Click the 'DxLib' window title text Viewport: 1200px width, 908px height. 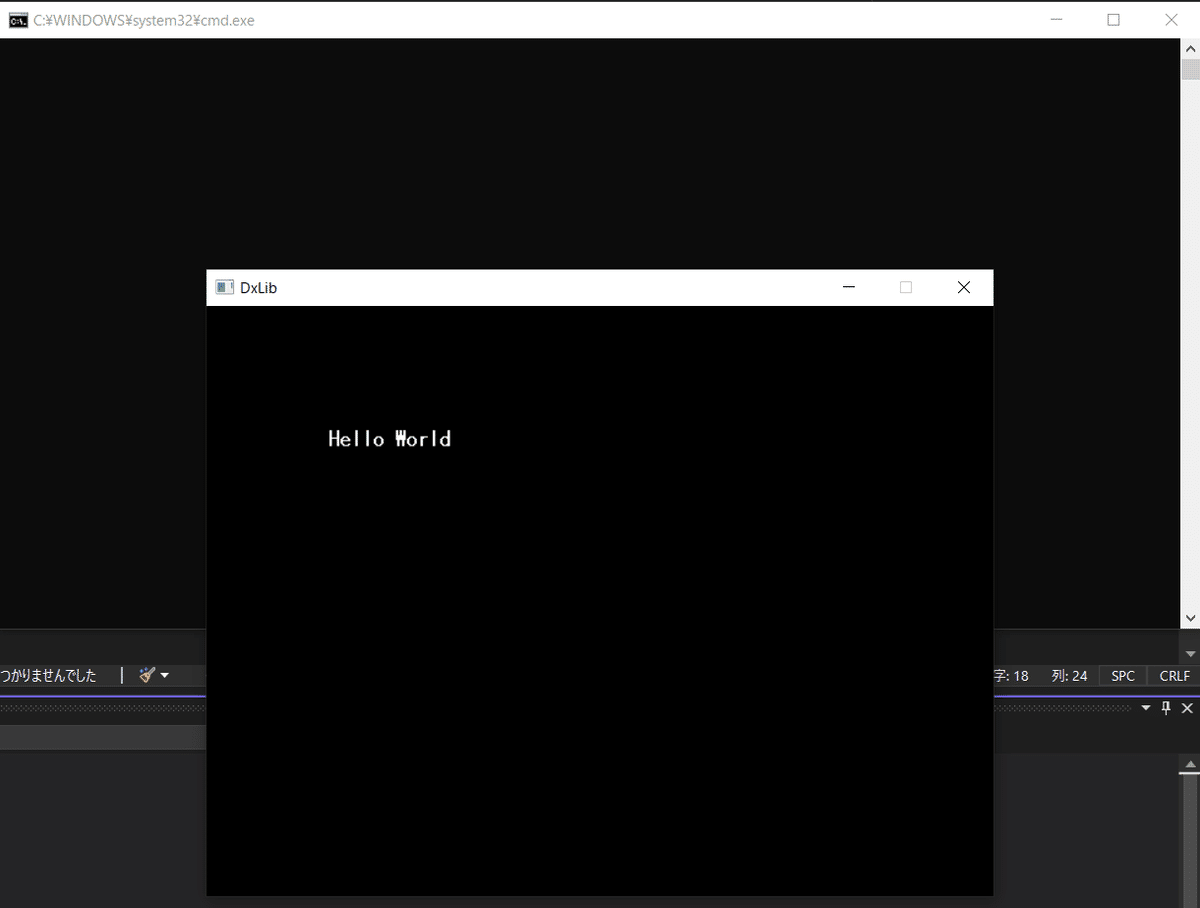click(x=258, y=288)
